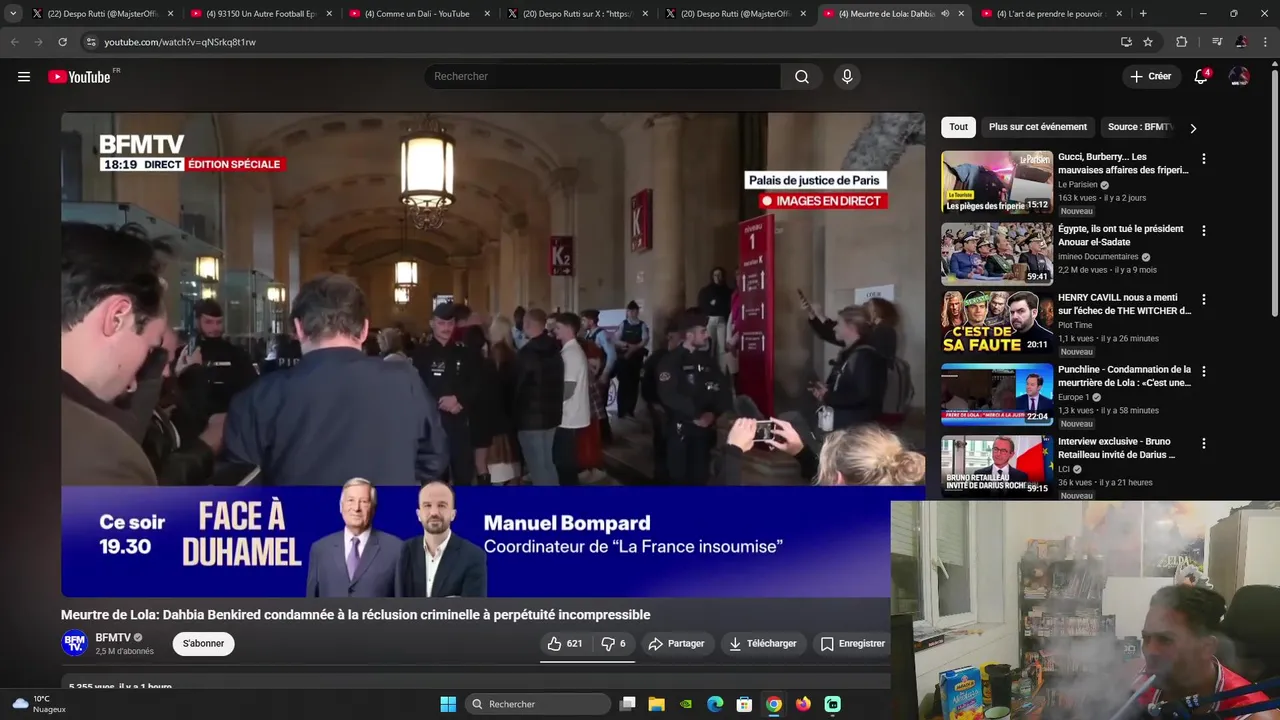Viewport: 1280px width, 720px height.
Task: Open File Explorer from the taskbar
Action: point(656,704)
